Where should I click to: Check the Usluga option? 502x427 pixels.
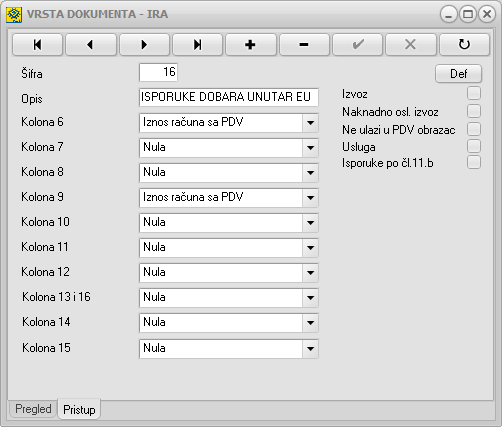[474, 146]
